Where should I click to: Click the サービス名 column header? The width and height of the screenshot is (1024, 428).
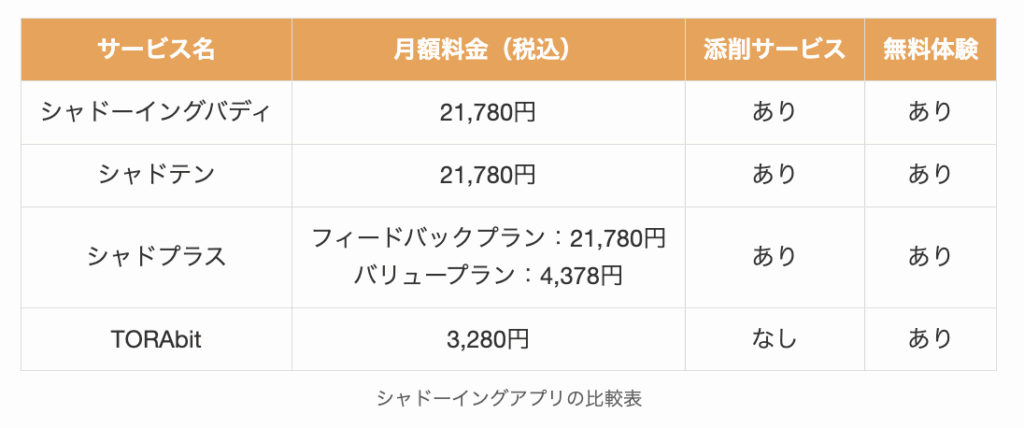[x=156, y=49]
